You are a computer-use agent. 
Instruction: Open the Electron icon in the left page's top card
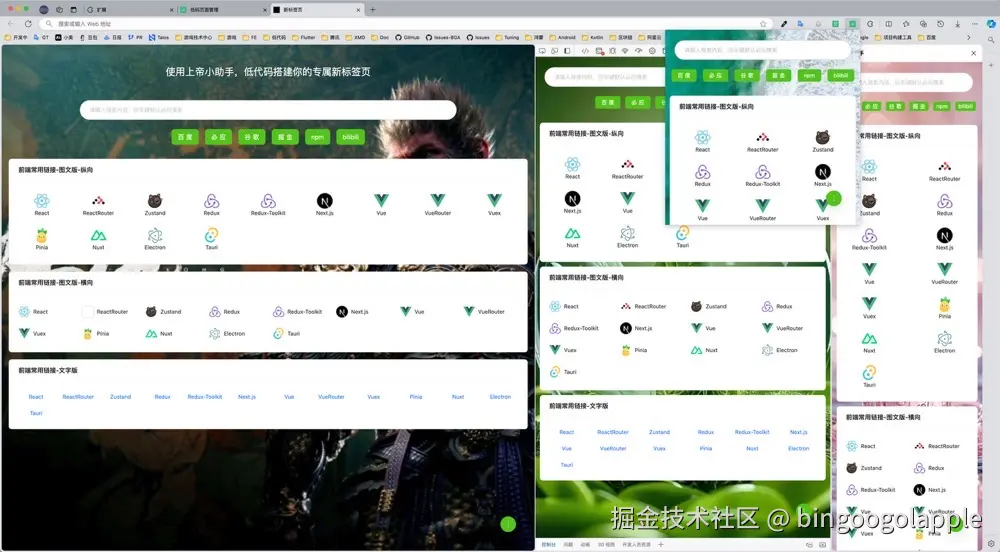tap(155, 237)
